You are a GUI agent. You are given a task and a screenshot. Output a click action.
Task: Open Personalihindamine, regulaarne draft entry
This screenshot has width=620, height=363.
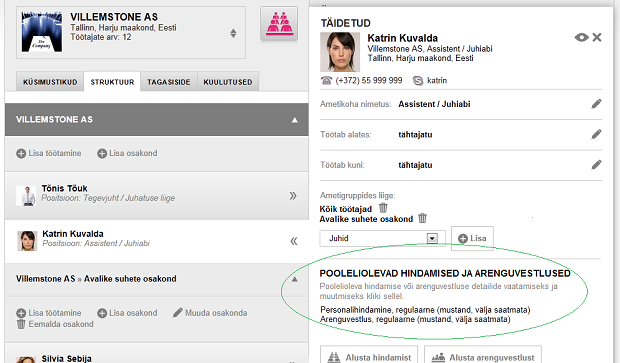click(x=425, y=310)
